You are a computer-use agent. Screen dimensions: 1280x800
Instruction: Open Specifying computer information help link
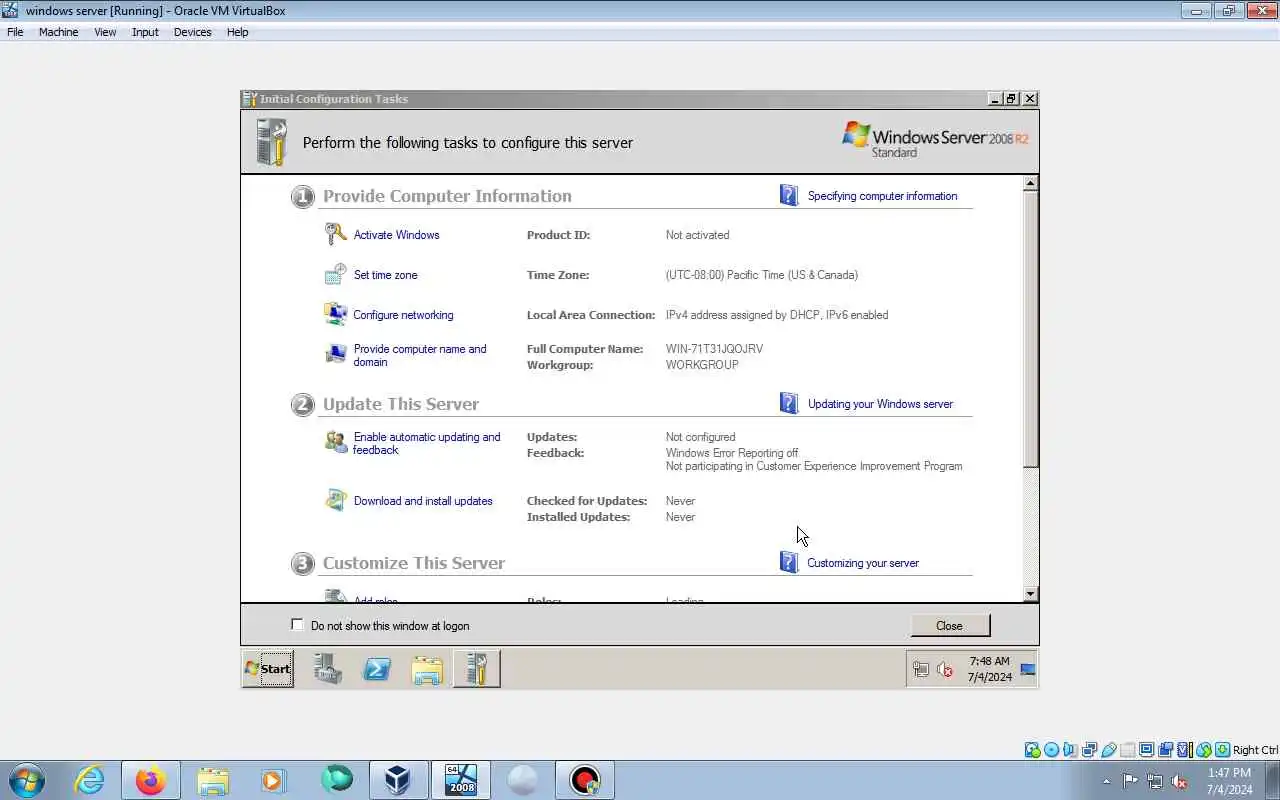(x=882, y=196)
